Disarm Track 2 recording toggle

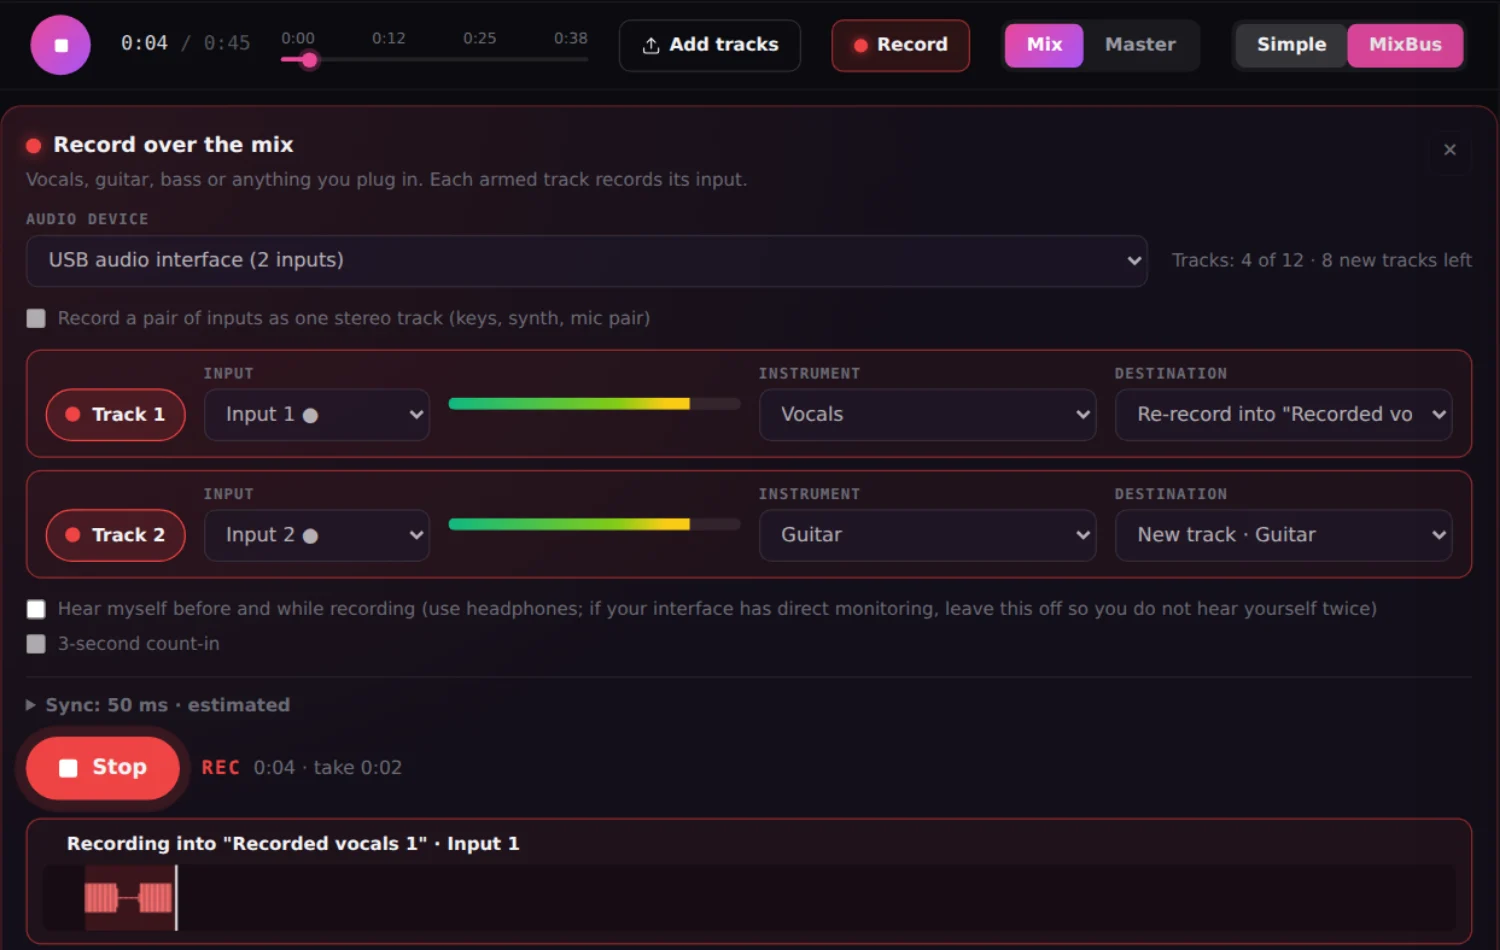pyautogui.click(x=116, y=536)
